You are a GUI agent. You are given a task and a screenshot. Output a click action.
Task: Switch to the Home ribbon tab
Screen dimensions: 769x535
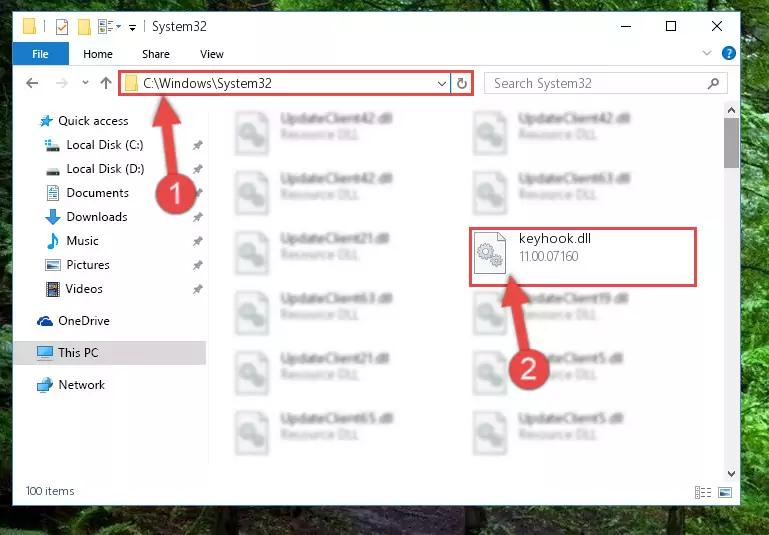tap(98, 54)
